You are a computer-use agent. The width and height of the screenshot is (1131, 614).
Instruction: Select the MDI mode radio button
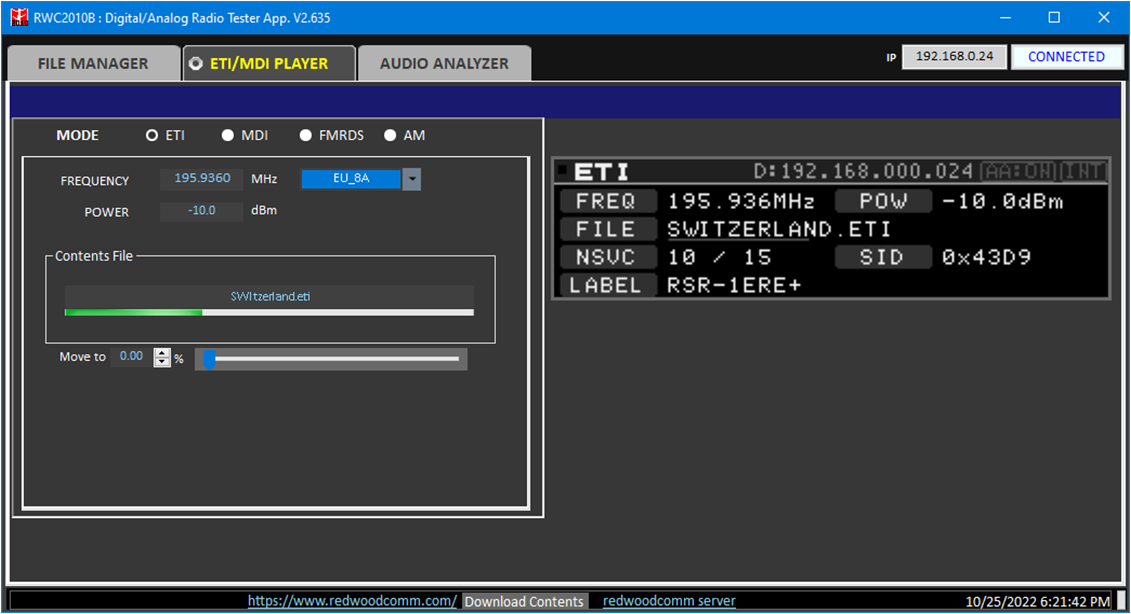click(227, 135)
